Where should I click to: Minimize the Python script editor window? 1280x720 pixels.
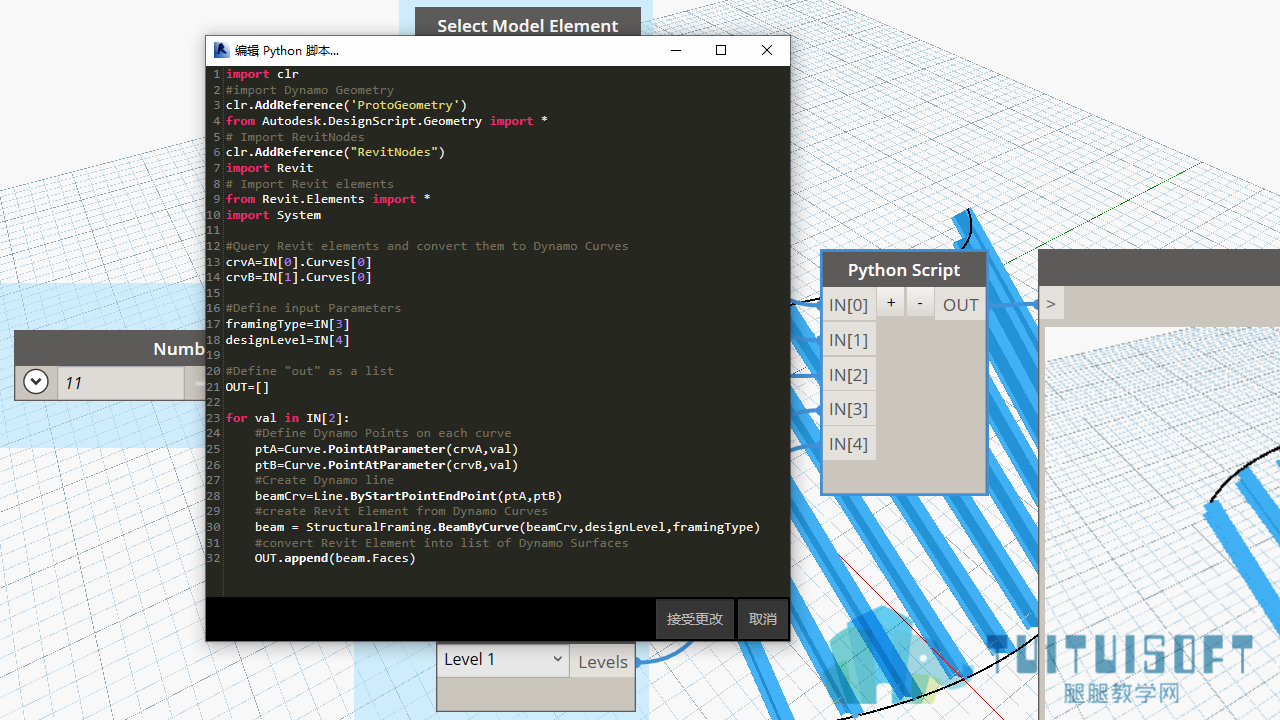point(675,50)
